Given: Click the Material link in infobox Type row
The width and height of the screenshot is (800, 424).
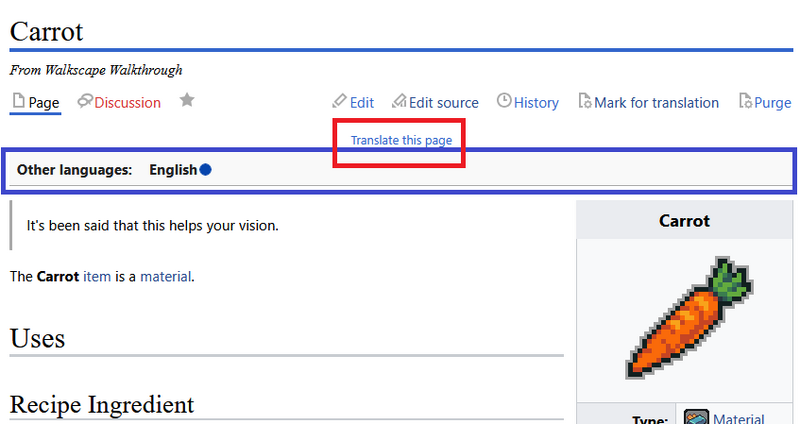Looking at the screenshot, I should click(739, 419).
